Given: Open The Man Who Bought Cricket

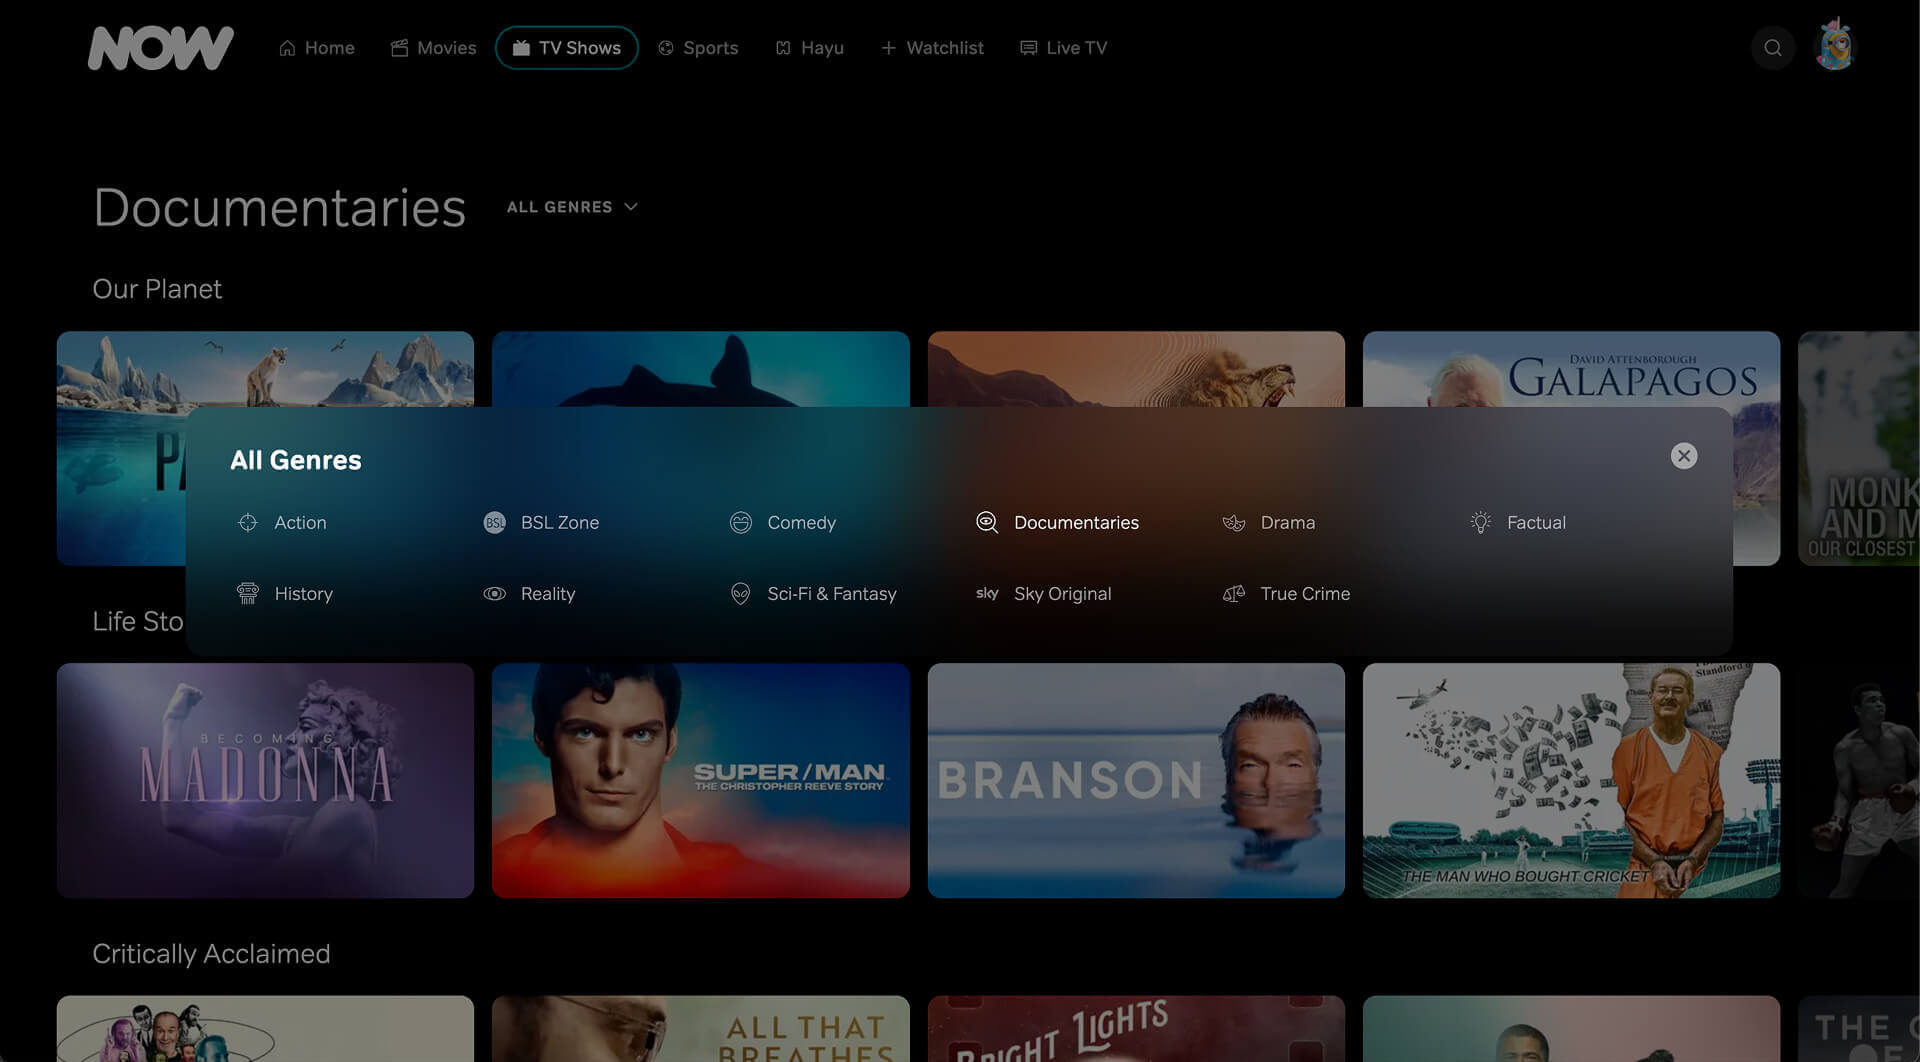Looking at the screenshot, I should (1571, 780).
